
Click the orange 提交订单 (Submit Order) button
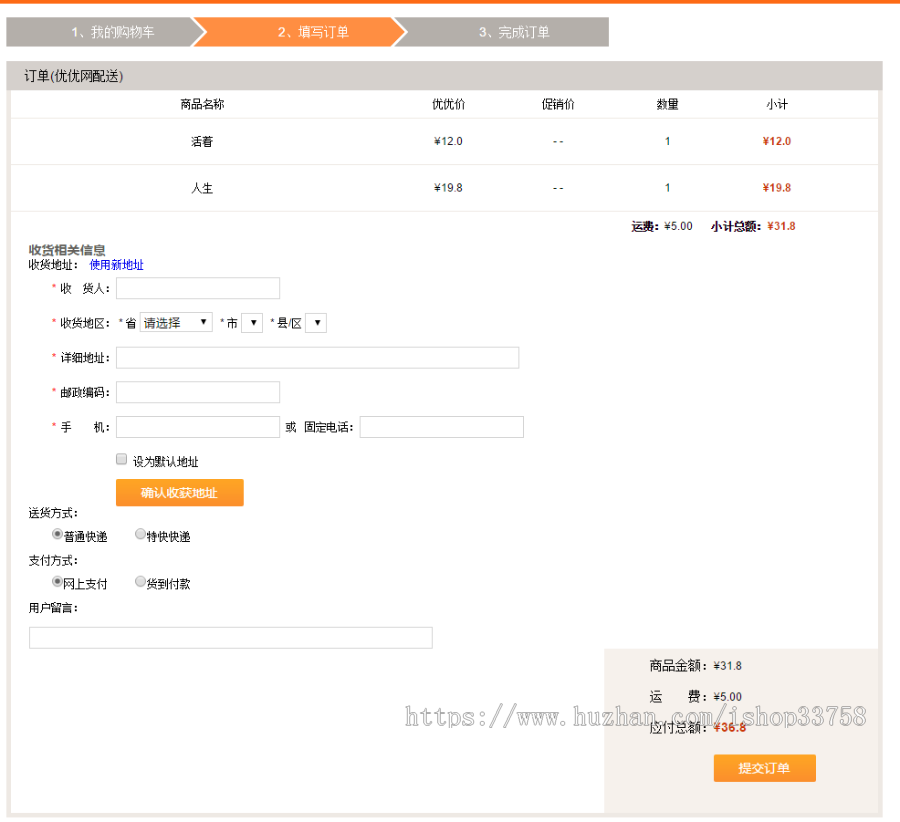763,768
